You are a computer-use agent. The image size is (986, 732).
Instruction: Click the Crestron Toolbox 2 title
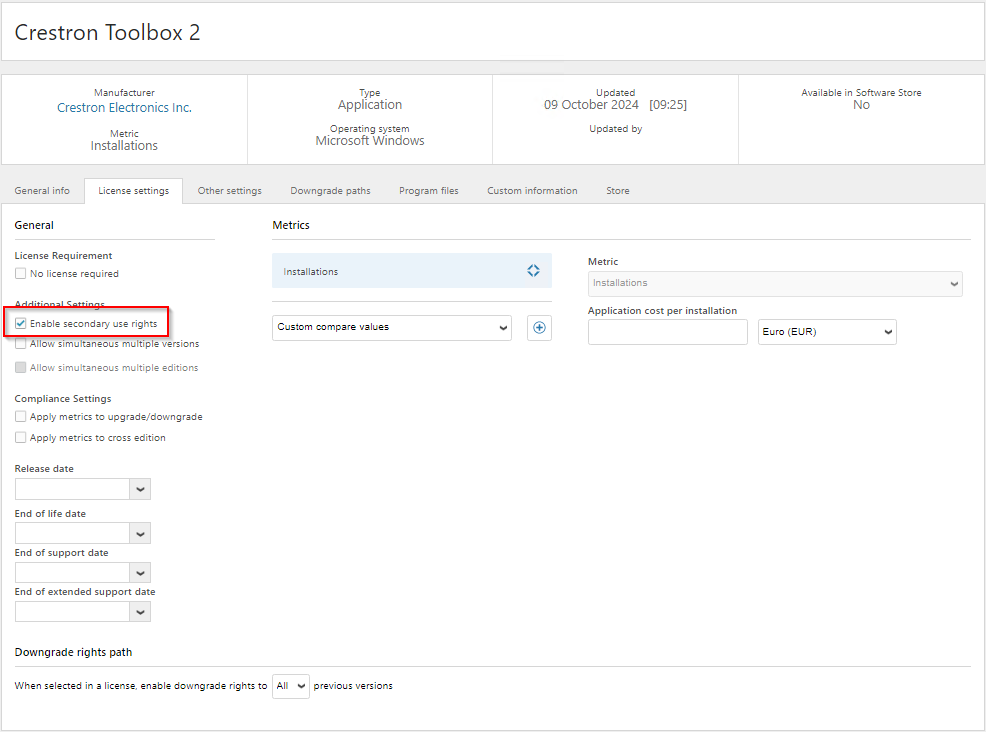(x=108, y=32)
